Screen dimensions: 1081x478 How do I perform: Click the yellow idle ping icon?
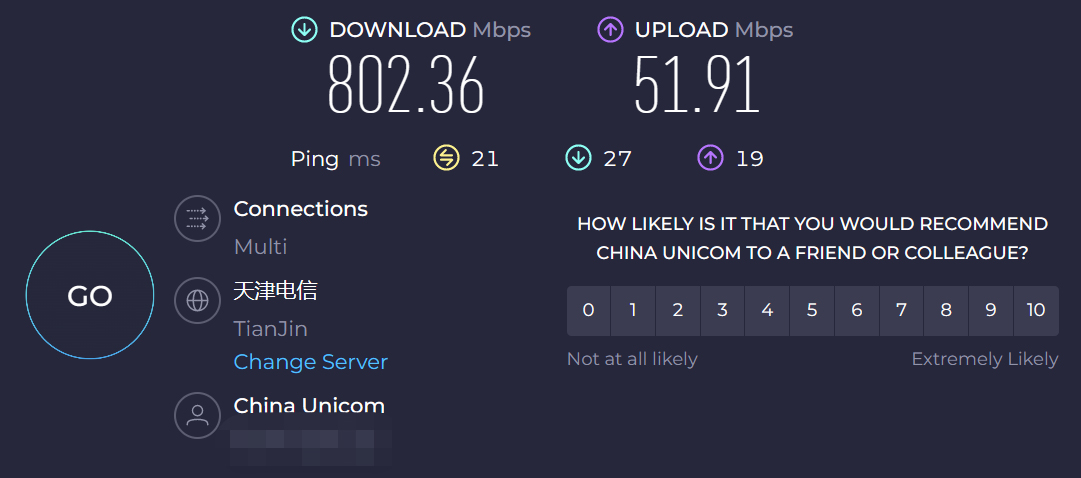click(x=446, y=158)
